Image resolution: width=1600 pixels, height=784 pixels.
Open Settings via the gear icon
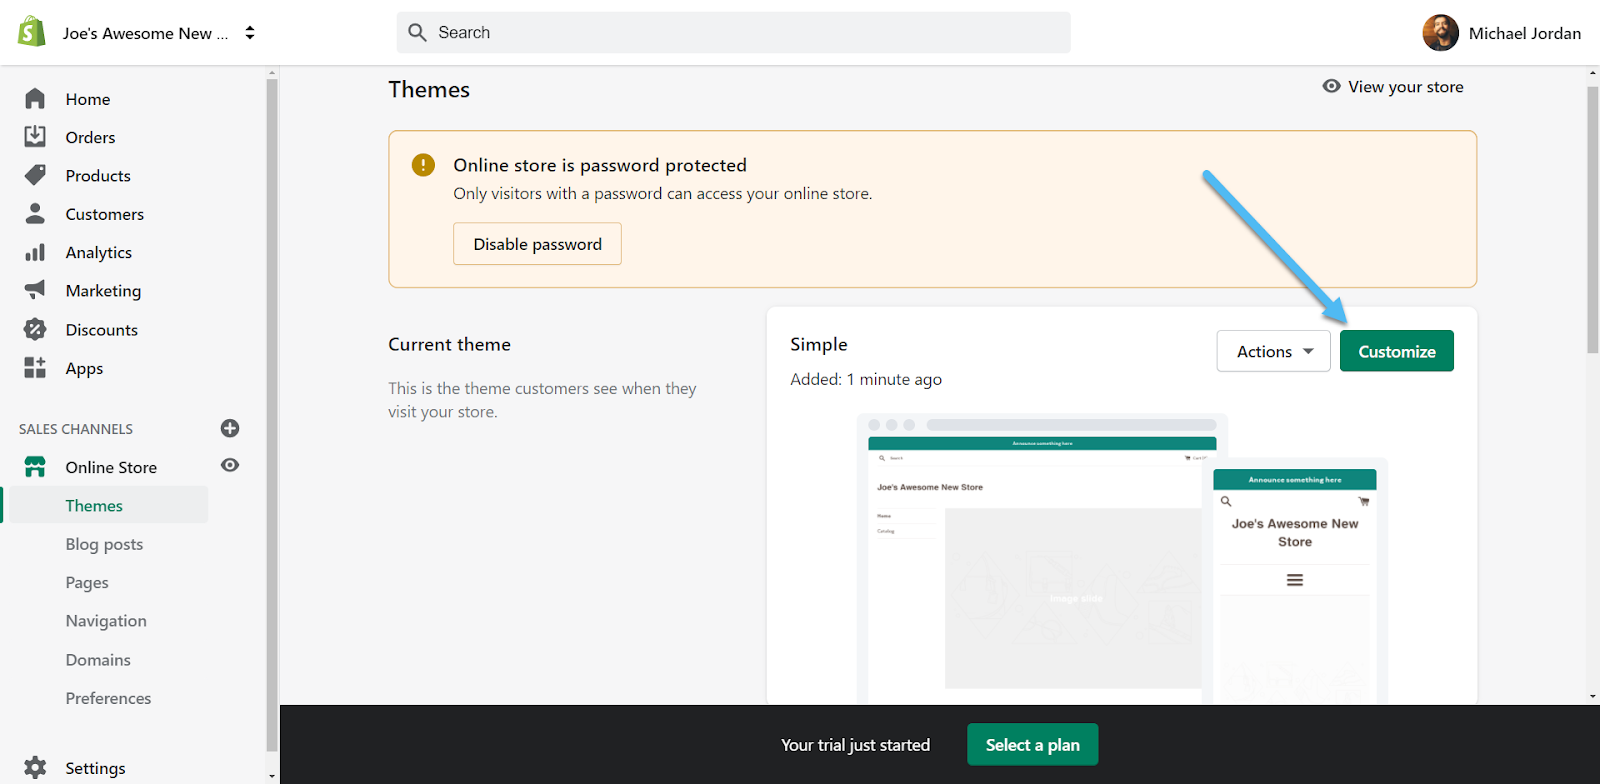coord(35,767)
